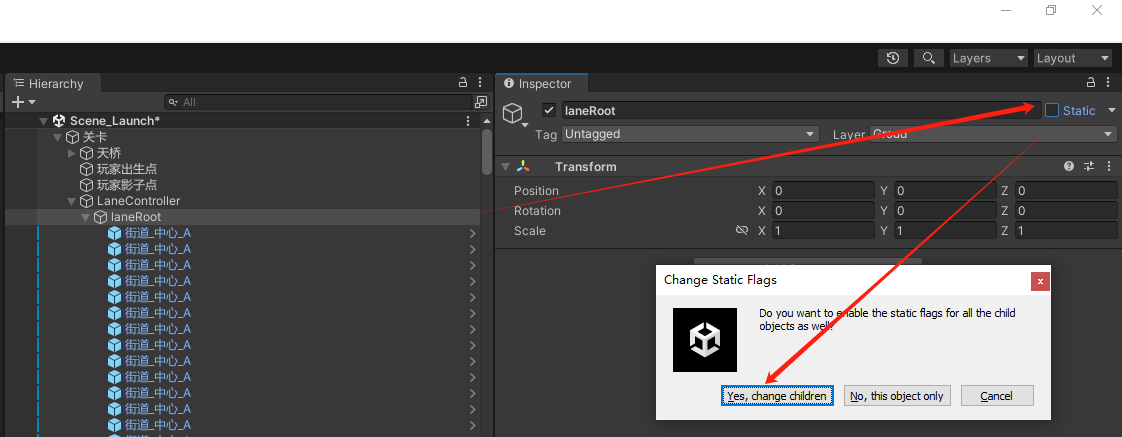
Task: Cancel the Change Static Flags dialog
Action: (997, 396)
